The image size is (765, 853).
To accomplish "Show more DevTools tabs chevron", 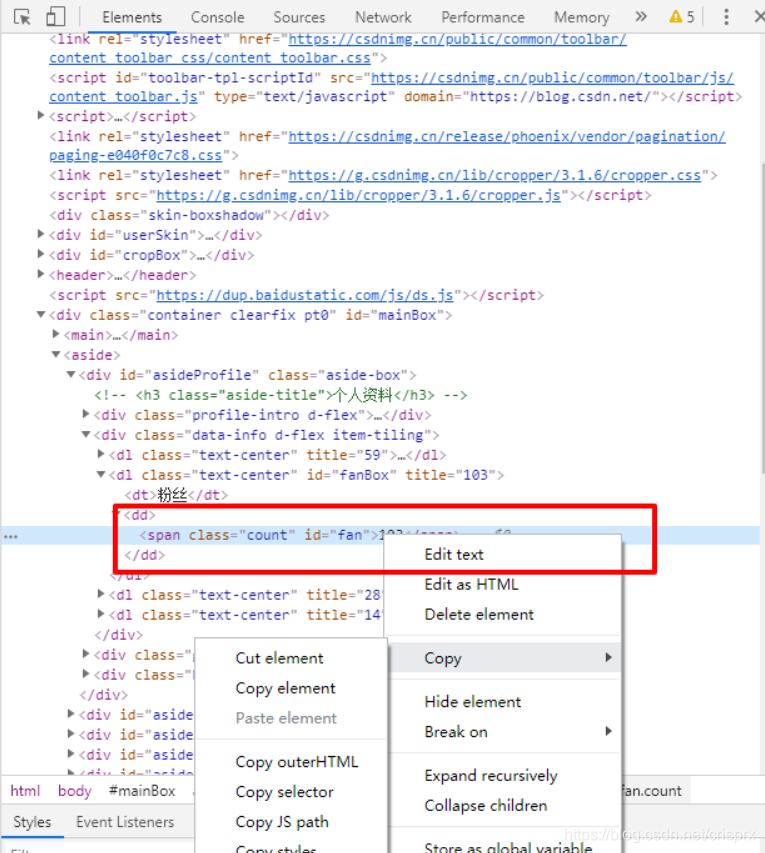I will point(641,16).
